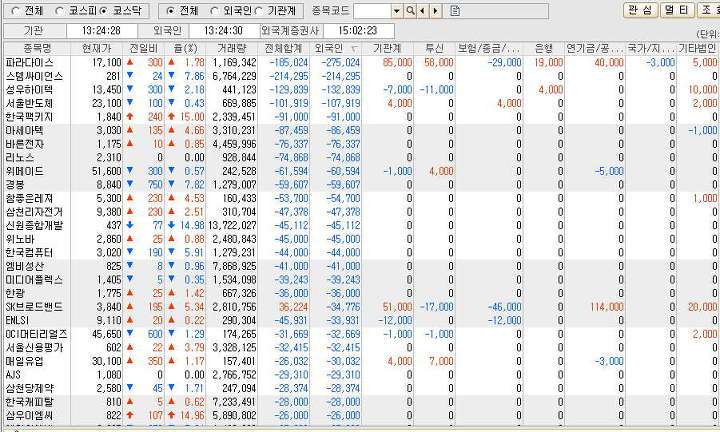Screen dimensions: 720x432
Task: Click the sort indicator in 외국인 column header
Action: pos(354,49)
